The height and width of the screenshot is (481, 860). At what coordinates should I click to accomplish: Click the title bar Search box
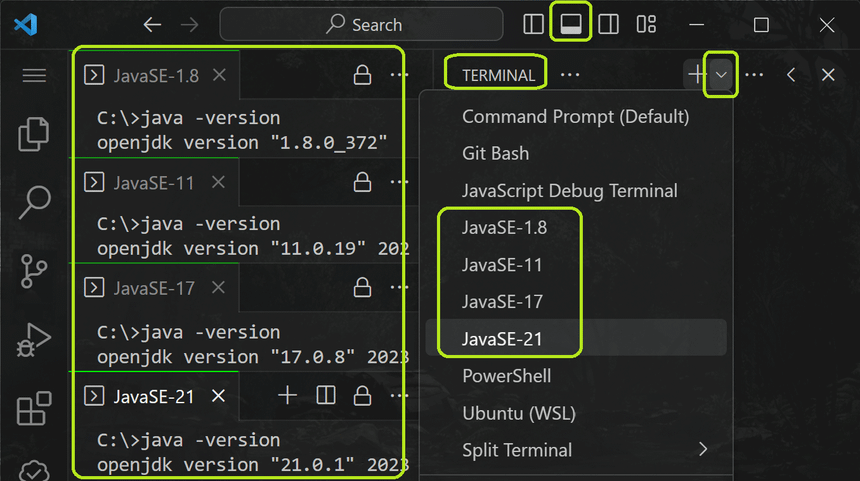point(361,25)
